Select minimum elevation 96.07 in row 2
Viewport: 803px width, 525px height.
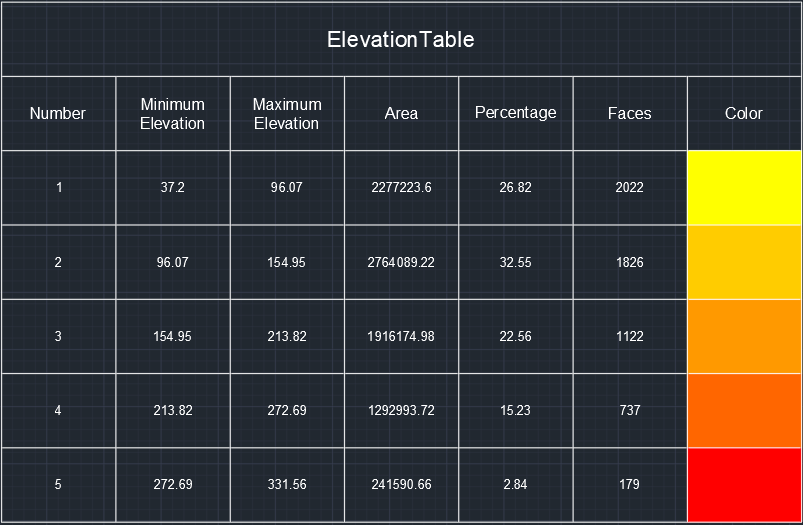[173, 262]
